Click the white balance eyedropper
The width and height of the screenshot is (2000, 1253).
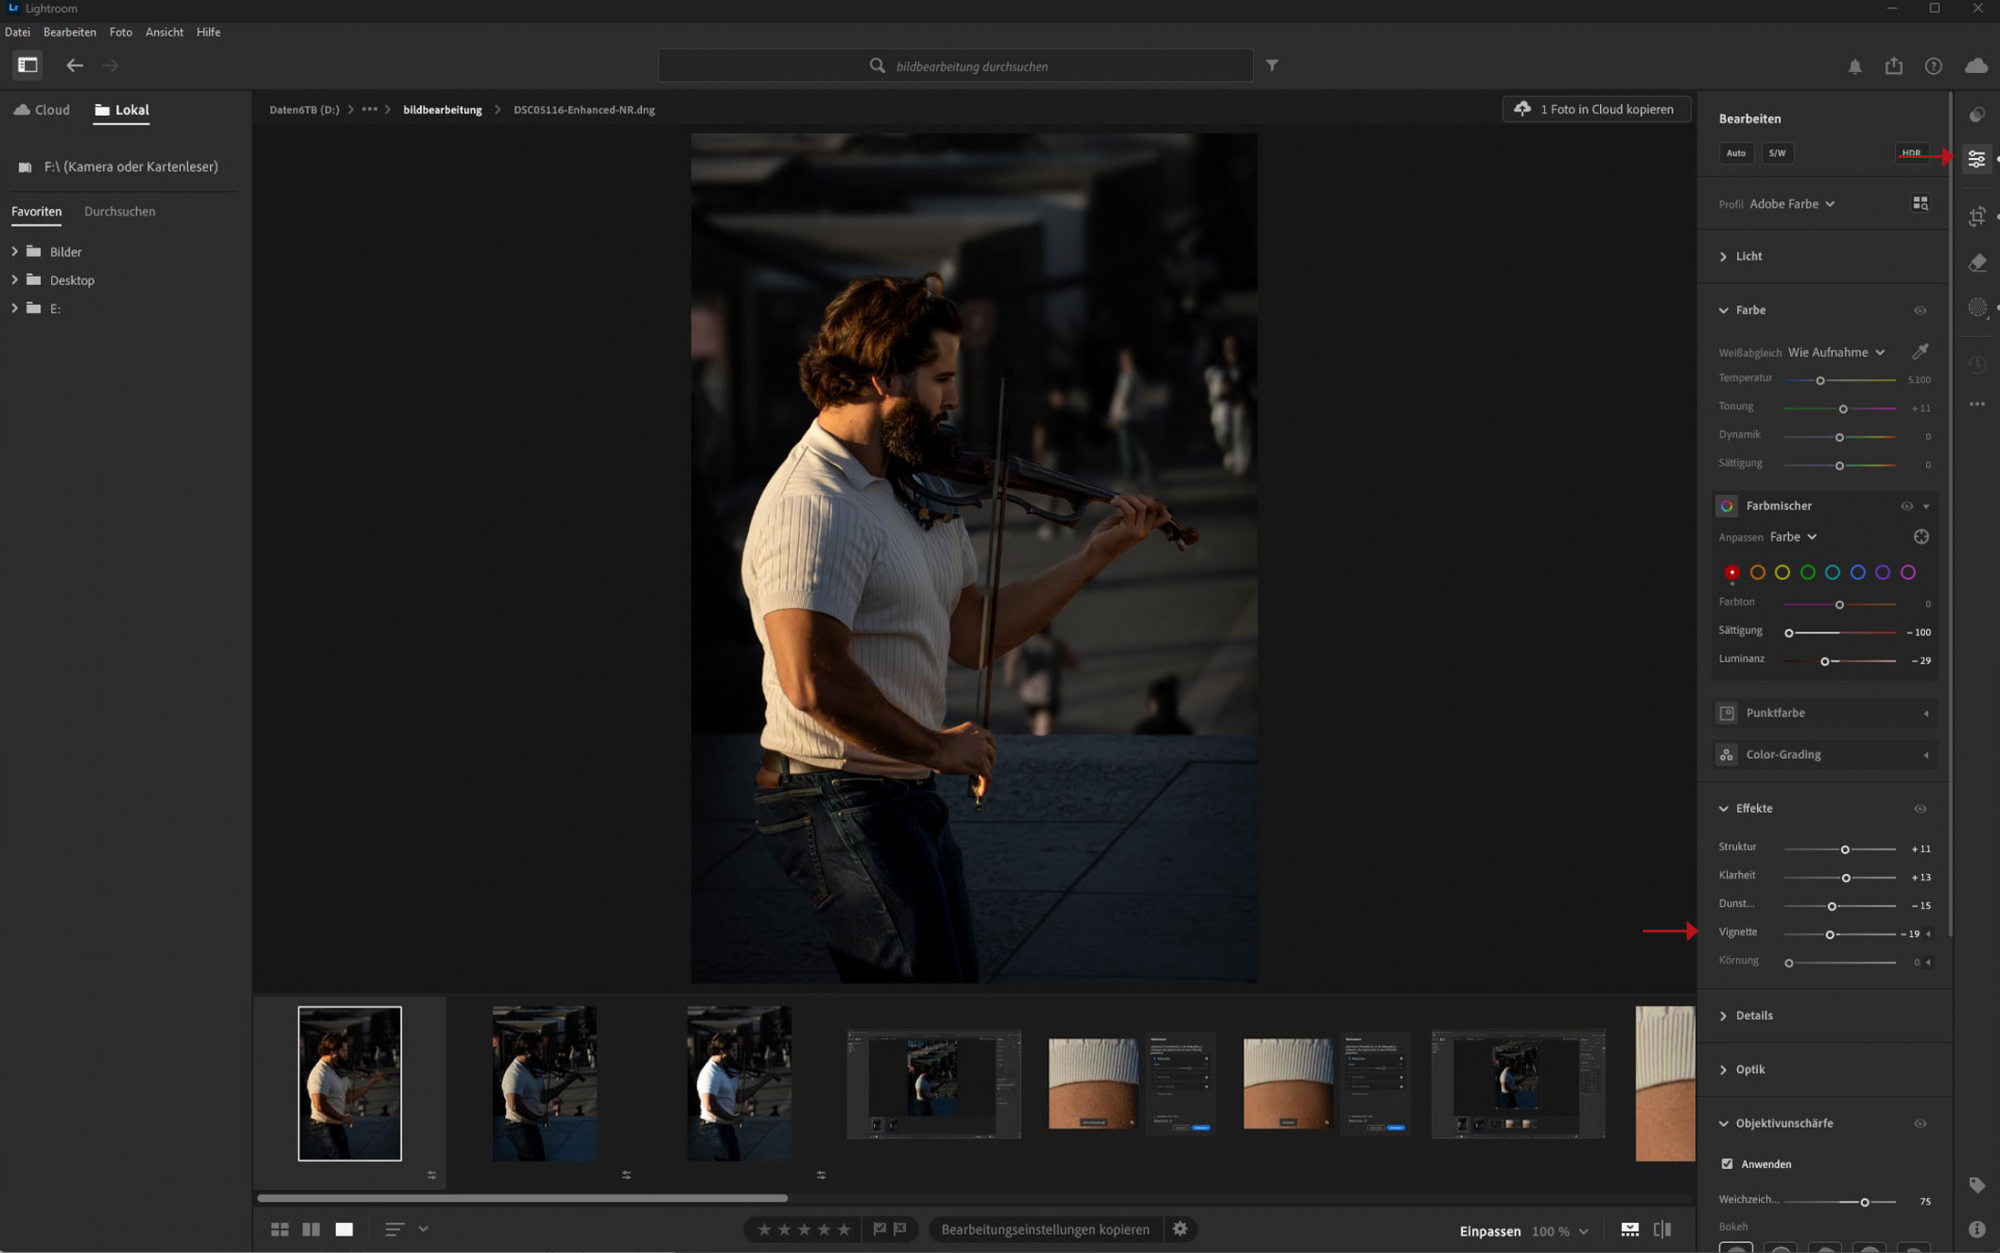pos(1920,351)
